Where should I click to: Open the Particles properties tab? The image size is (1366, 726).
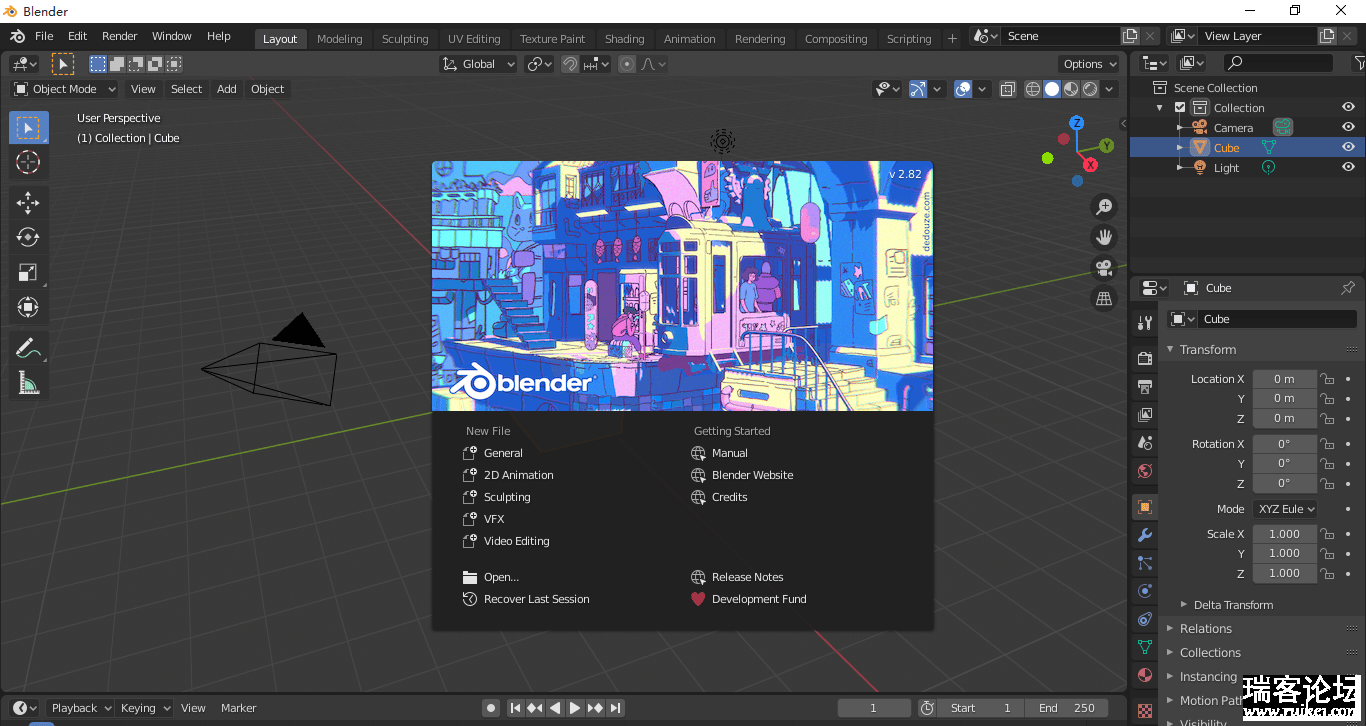(1145, 563)
